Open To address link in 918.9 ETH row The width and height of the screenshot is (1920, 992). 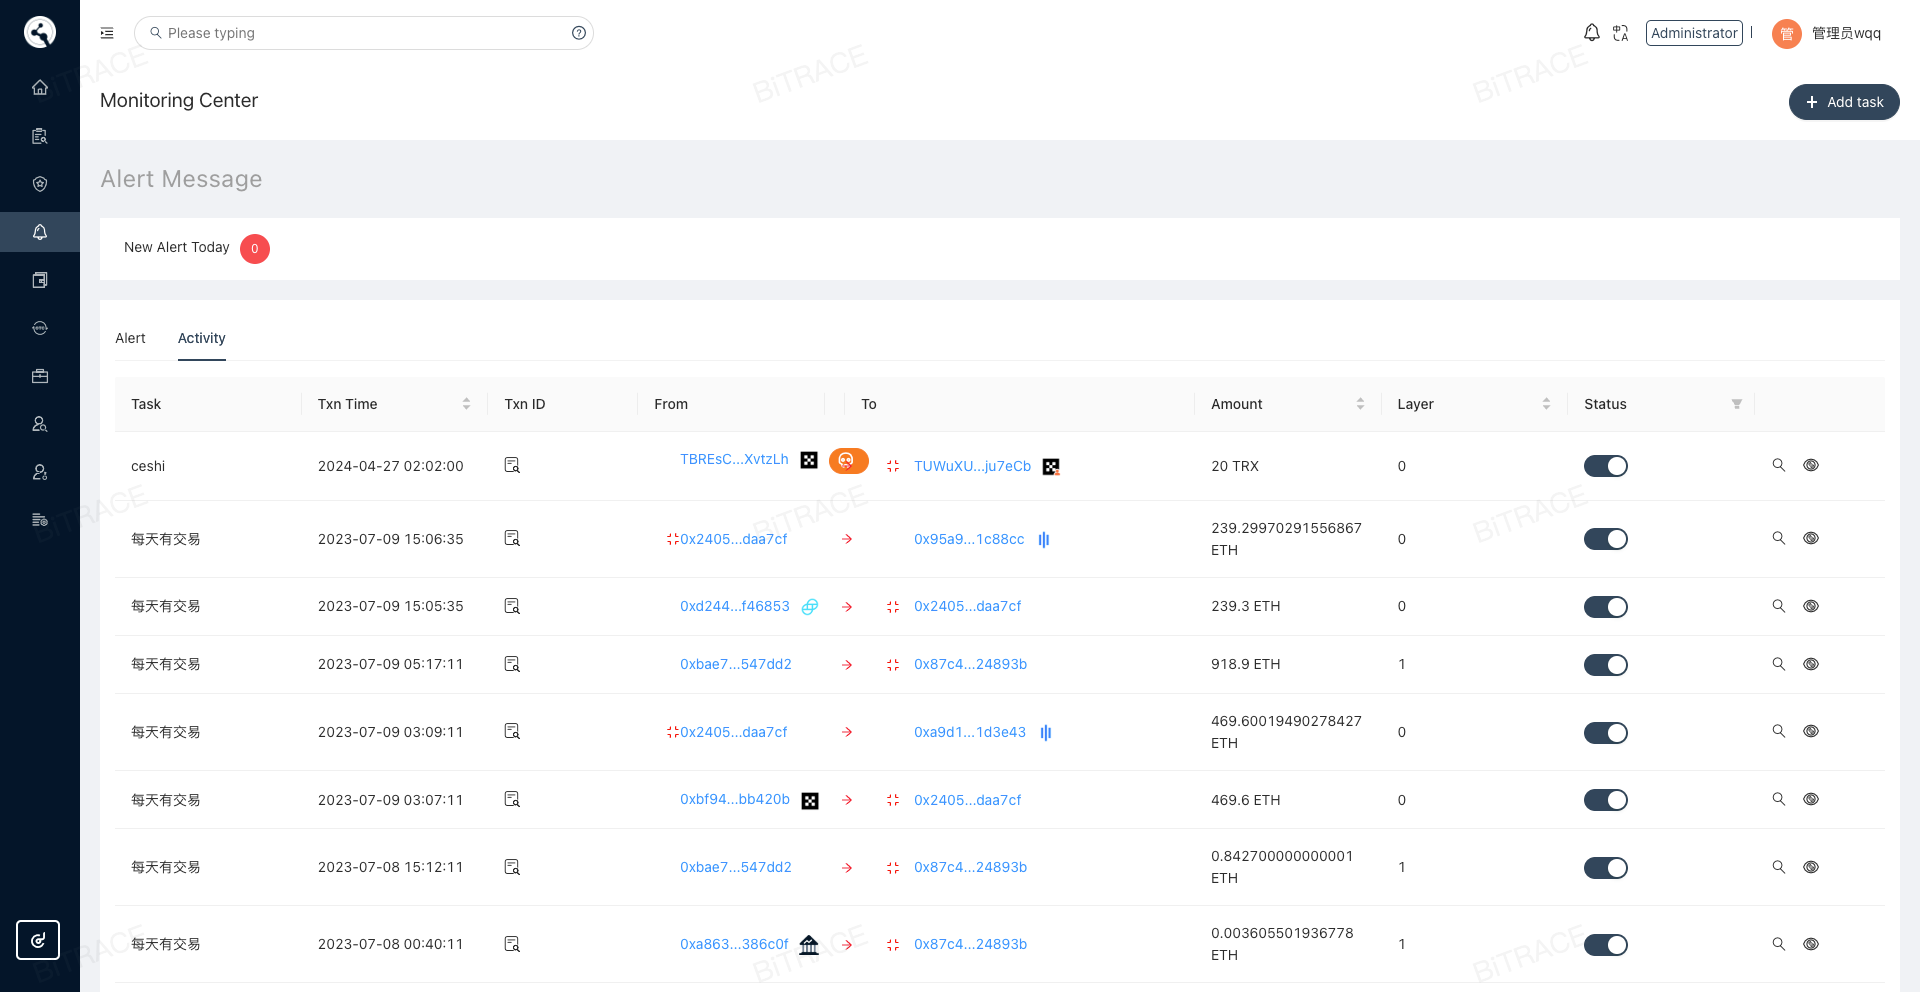[x=970, y=664]
